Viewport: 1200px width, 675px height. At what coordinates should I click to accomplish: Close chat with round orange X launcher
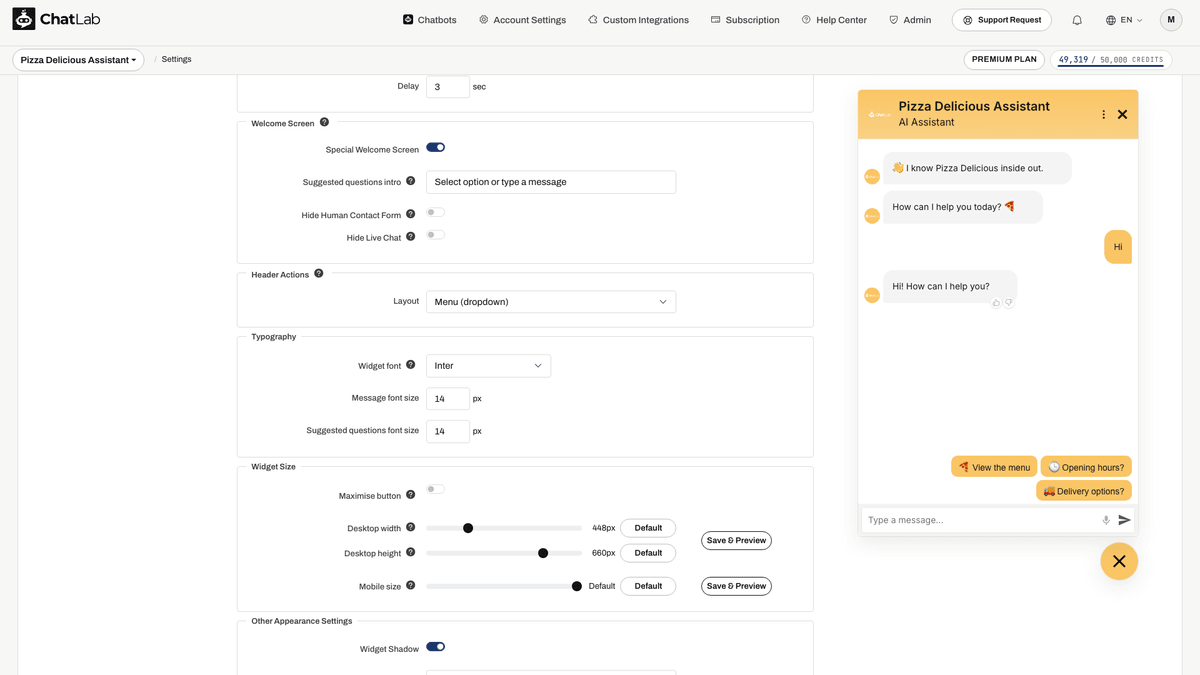pyautogui.click(x=1119, y=561)
